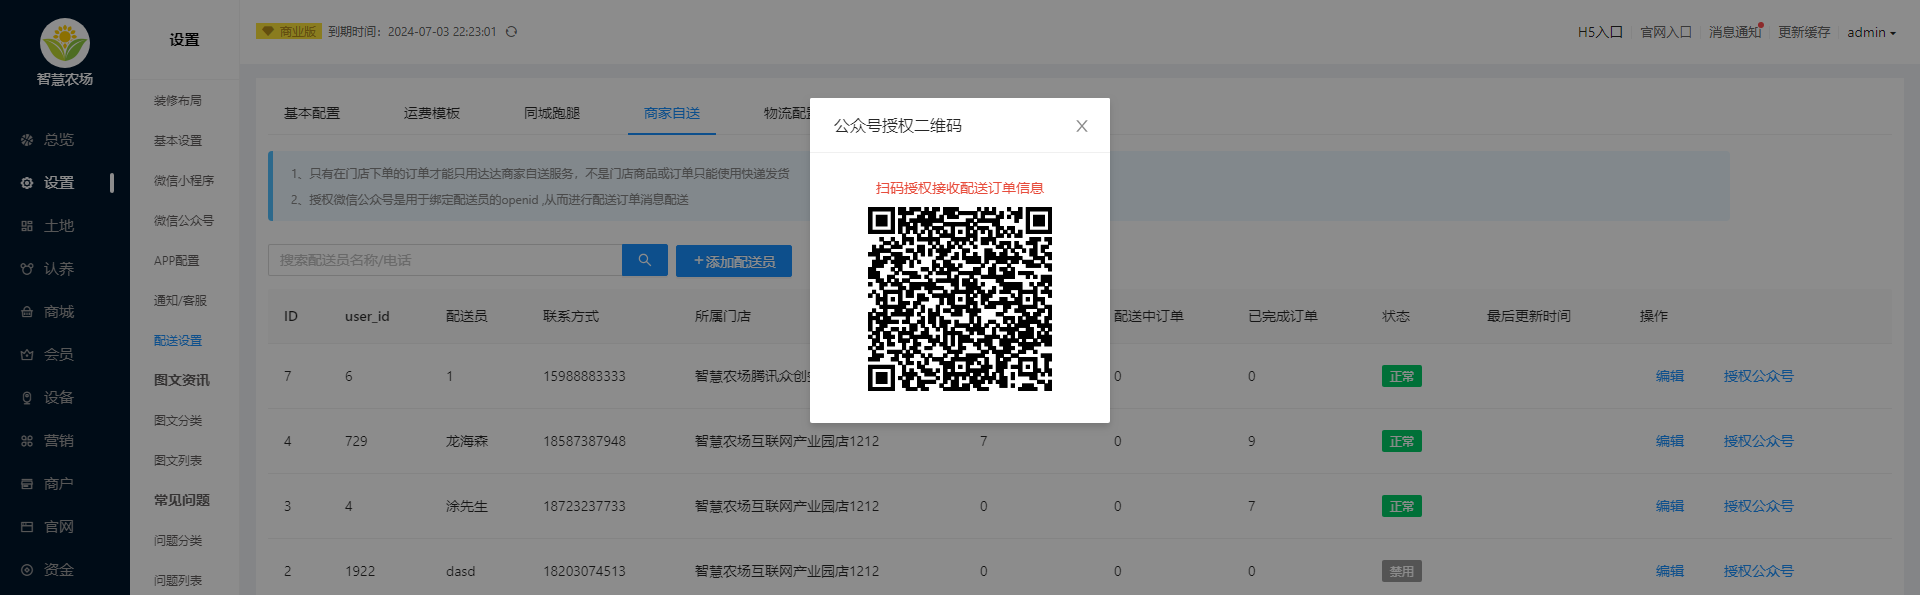This screenshot has height=595, width=1920.
Task: Open 微信小程序 settings
Action: tap(184, 181)
